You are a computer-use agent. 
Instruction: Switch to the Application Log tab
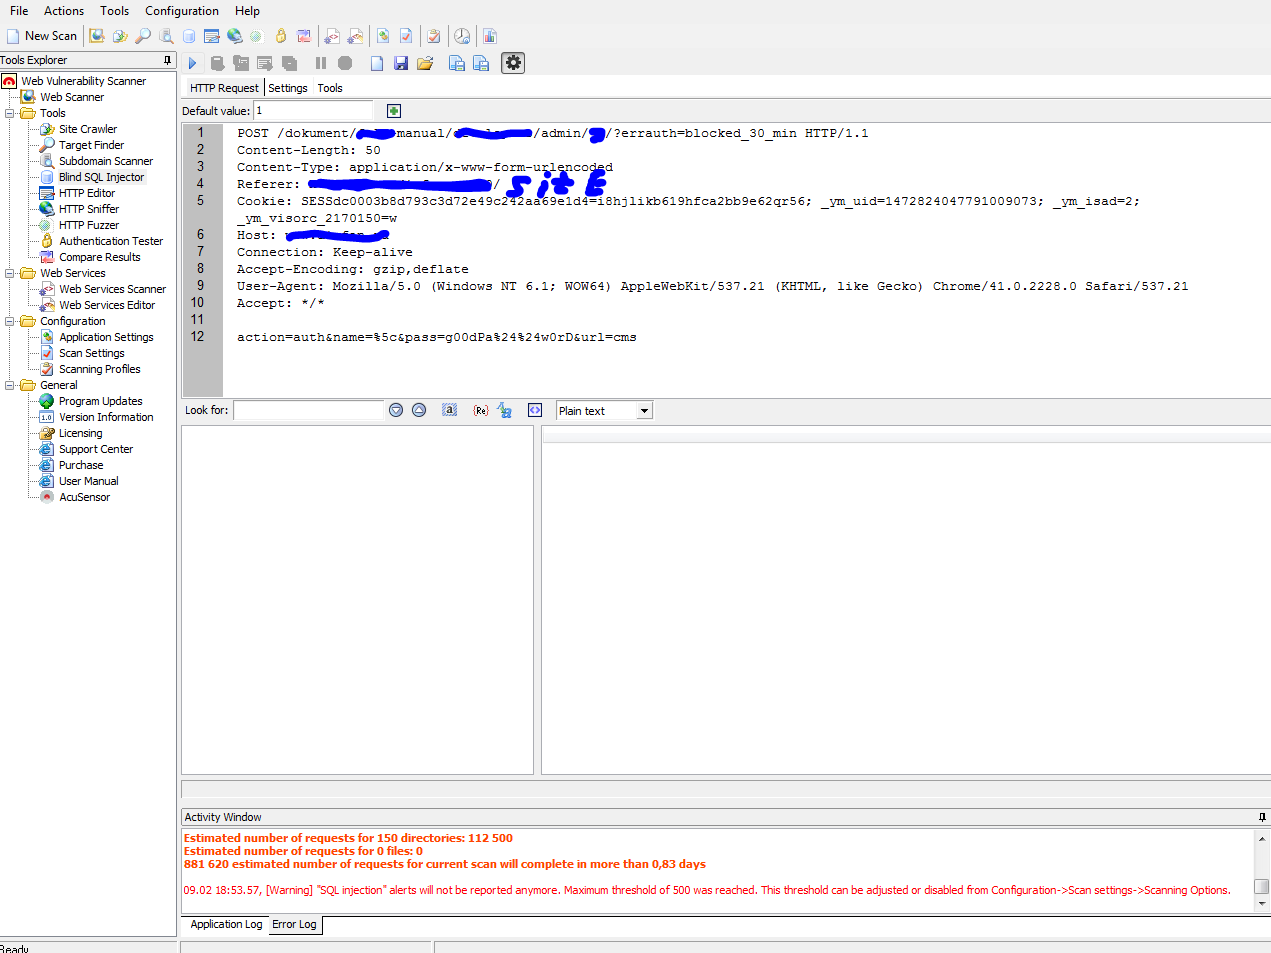click(x=226, y=924)
